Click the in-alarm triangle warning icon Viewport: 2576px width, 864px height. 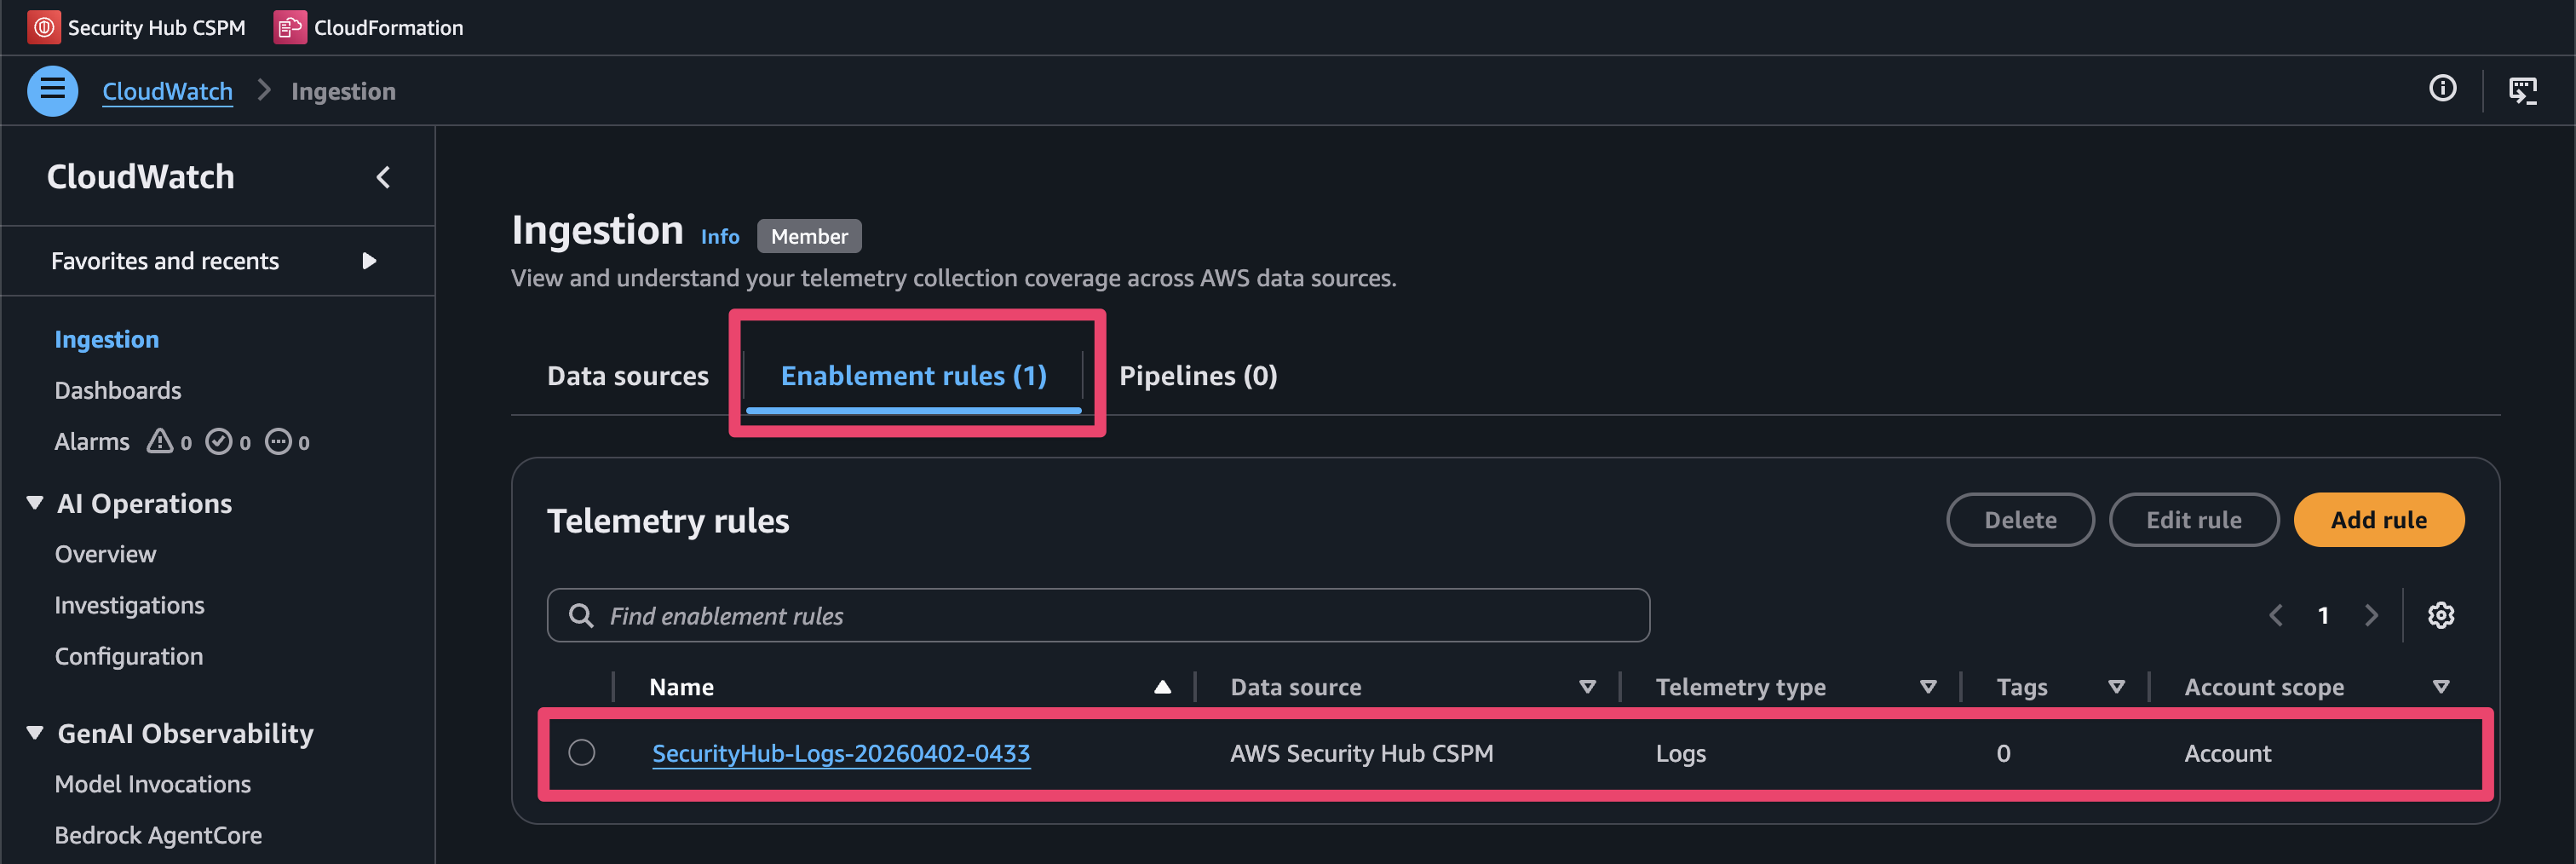[160, 441]
